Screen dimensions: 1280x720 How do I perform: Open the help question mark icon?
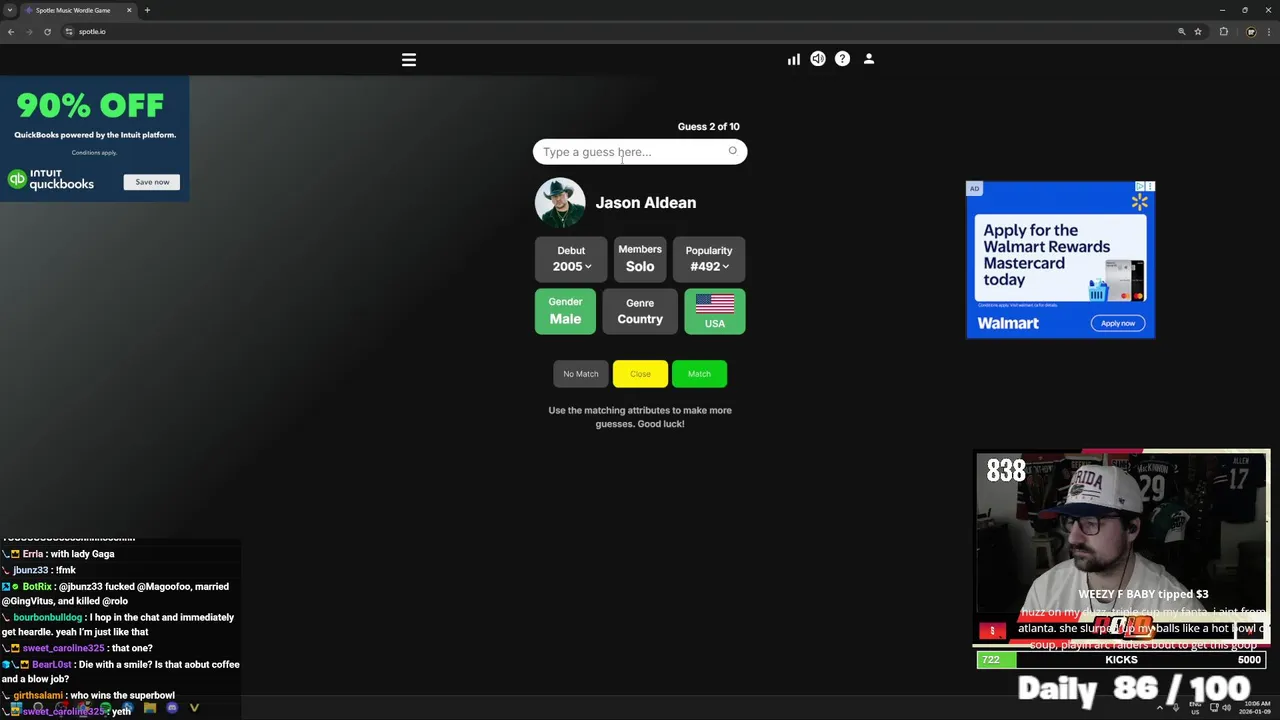tap(843, 59)
